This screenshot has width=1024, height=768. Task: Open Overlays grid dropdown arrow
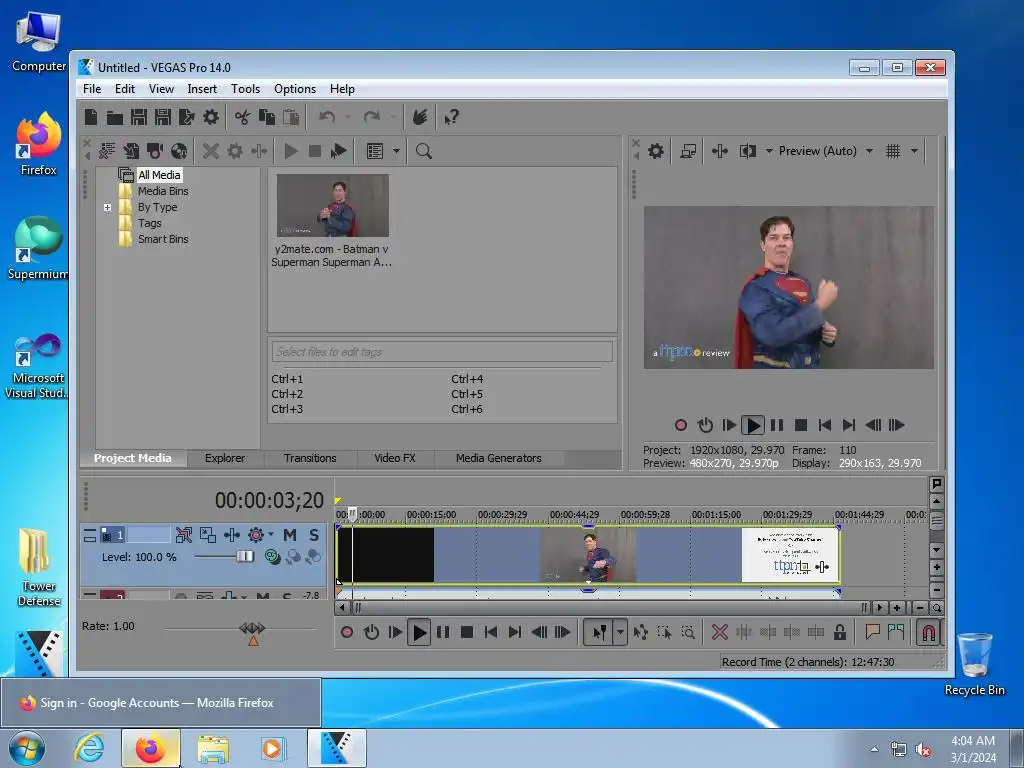click(914, 152)
